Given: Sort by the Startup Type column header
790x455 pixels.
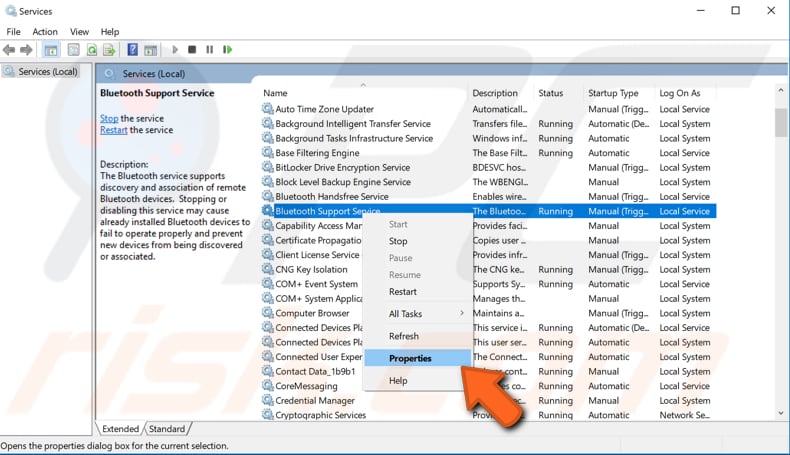Looking at the screenshot, I should point(613,93).
